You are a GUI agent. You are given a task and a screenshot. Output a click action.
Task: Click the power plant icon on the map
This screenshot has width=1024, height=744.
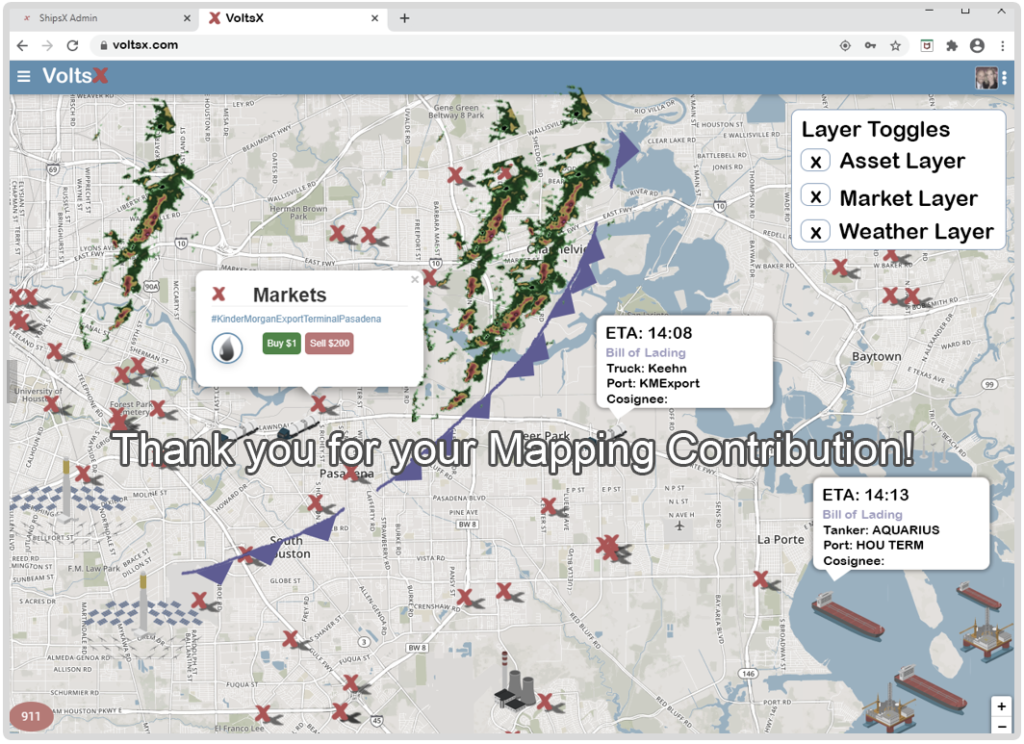515,681
